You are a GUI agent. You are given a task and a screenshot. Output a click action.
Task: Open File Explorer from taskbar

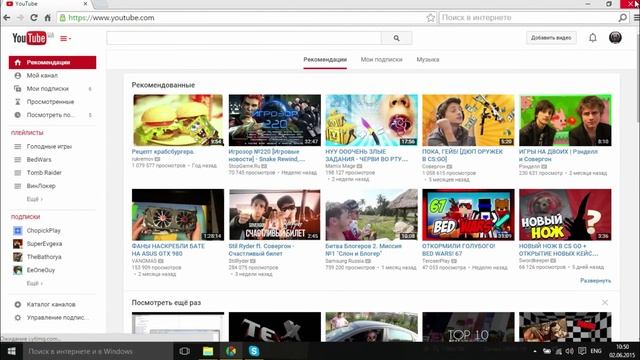[208, 351]
